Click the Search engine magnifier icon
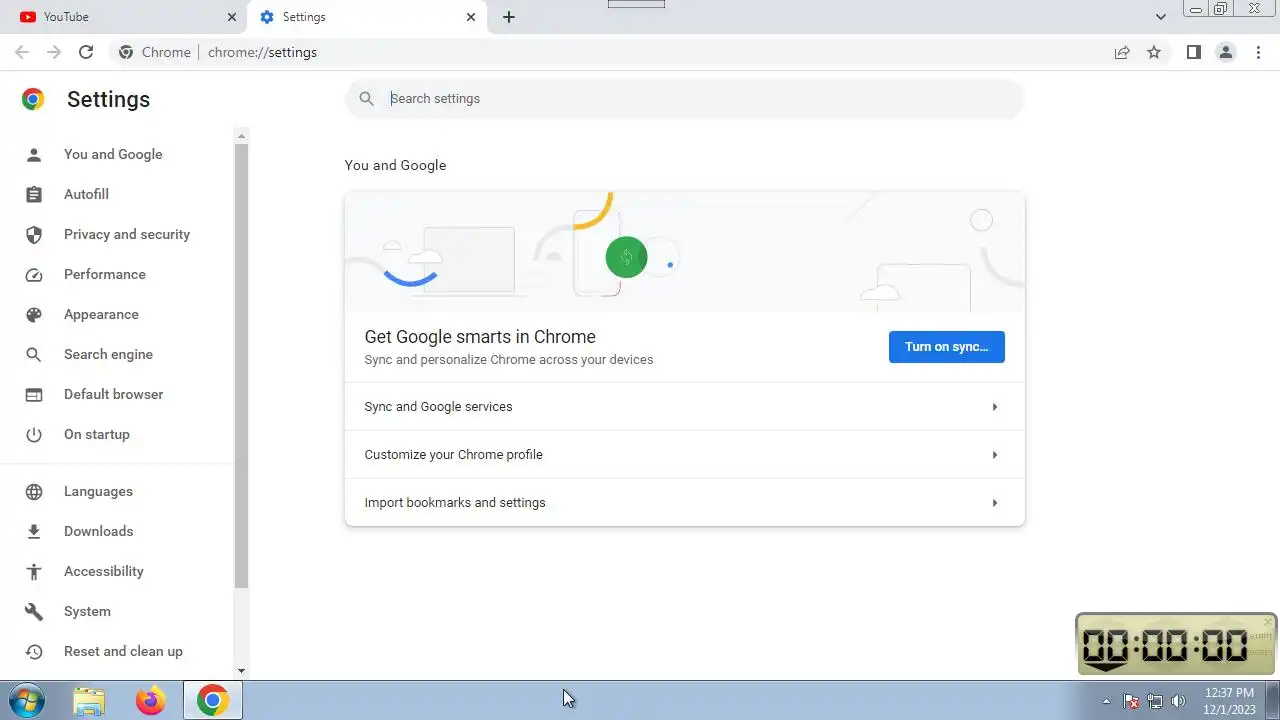Screen dimensions: 1280x720 [x=34, y=354]
